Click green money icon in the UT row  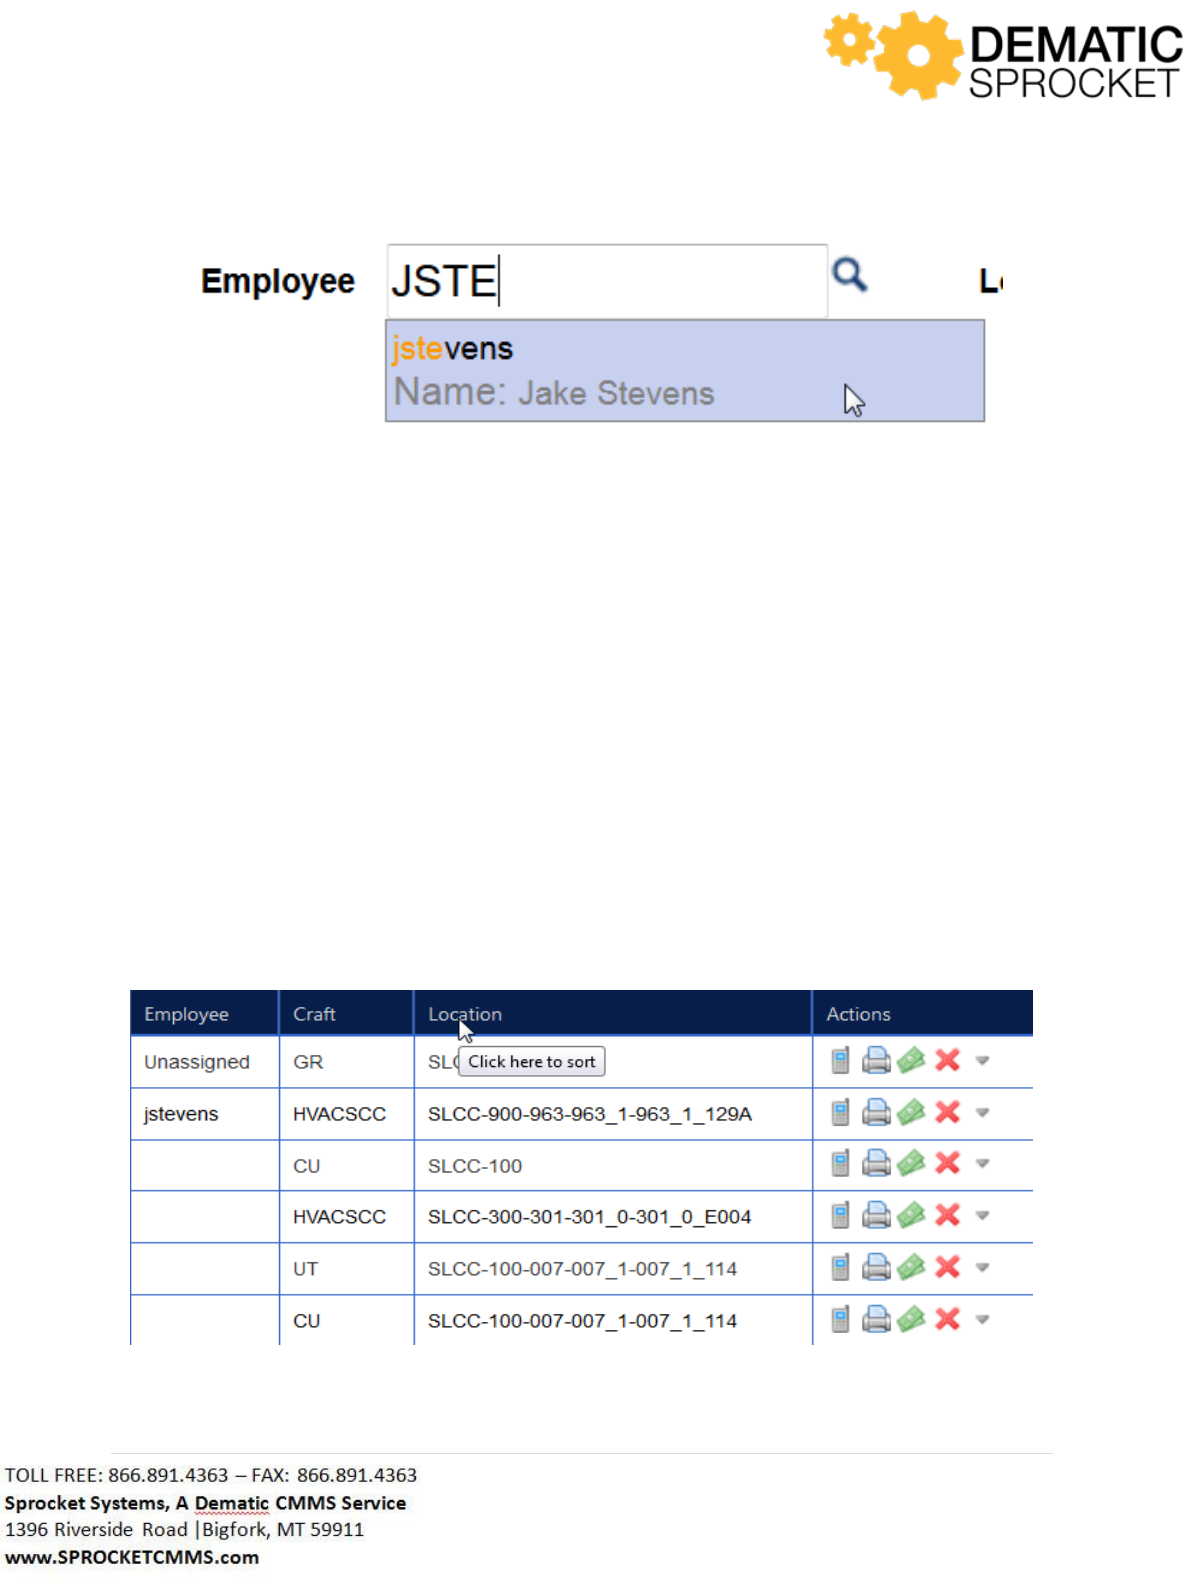click(911, 1267)
